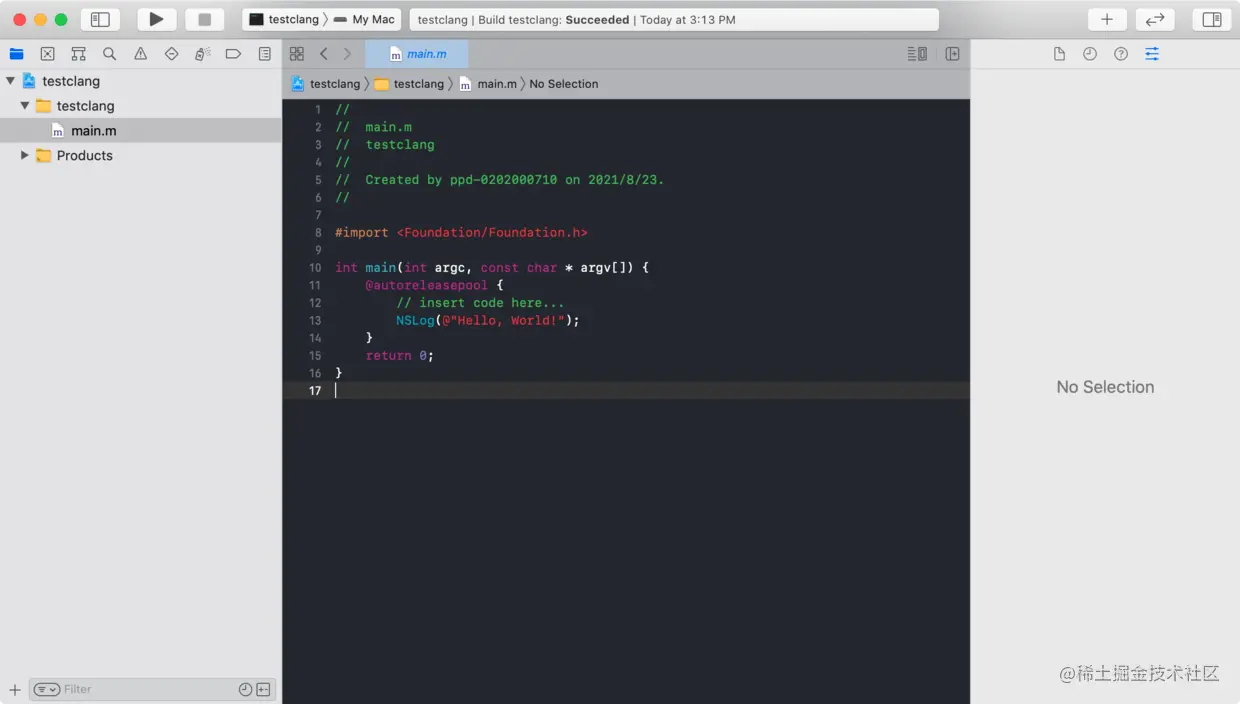
Task: Open the Report navigator icon
Action: pos(264,54)
